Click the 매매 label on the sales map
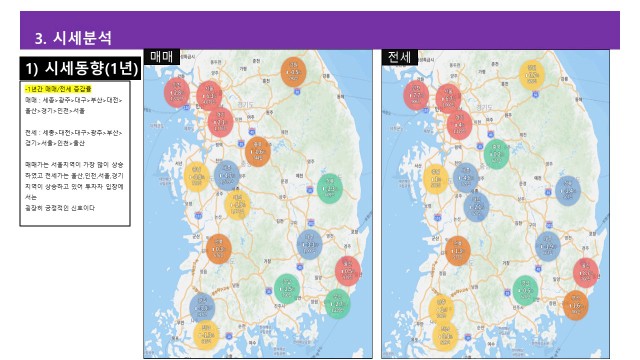This screenshot has height=360, width=640. pyautogui.click(x=162, y=57)
